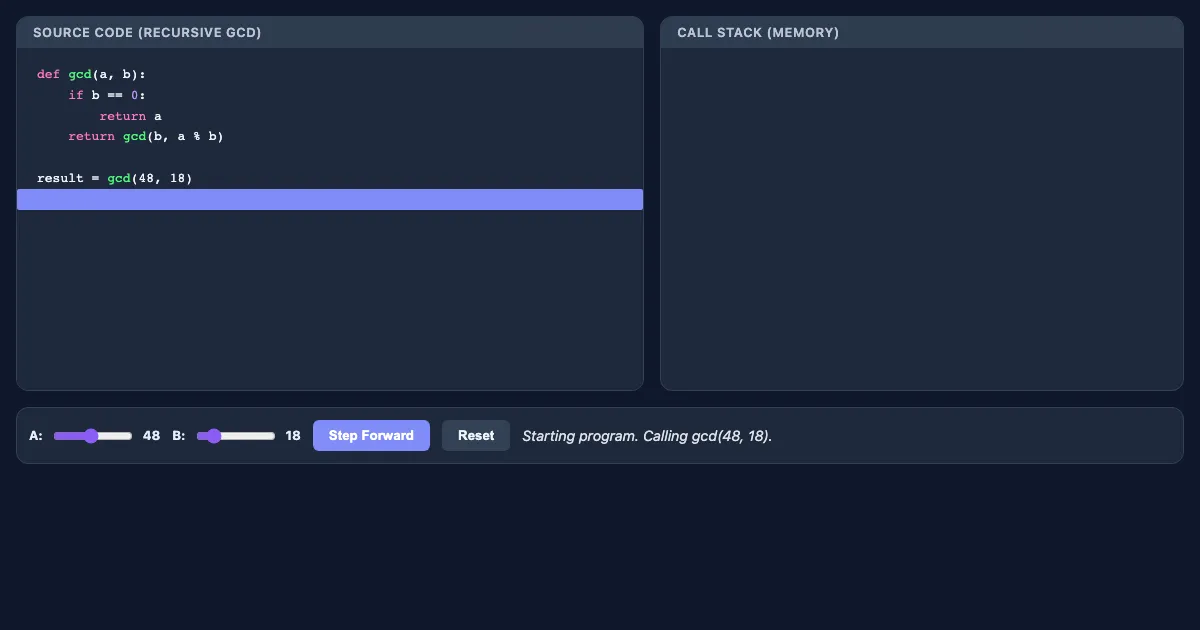This screenshot has height=630, width=1200.
Task: Select the 'if b == 0:' code line
Action: pos(330,95)
